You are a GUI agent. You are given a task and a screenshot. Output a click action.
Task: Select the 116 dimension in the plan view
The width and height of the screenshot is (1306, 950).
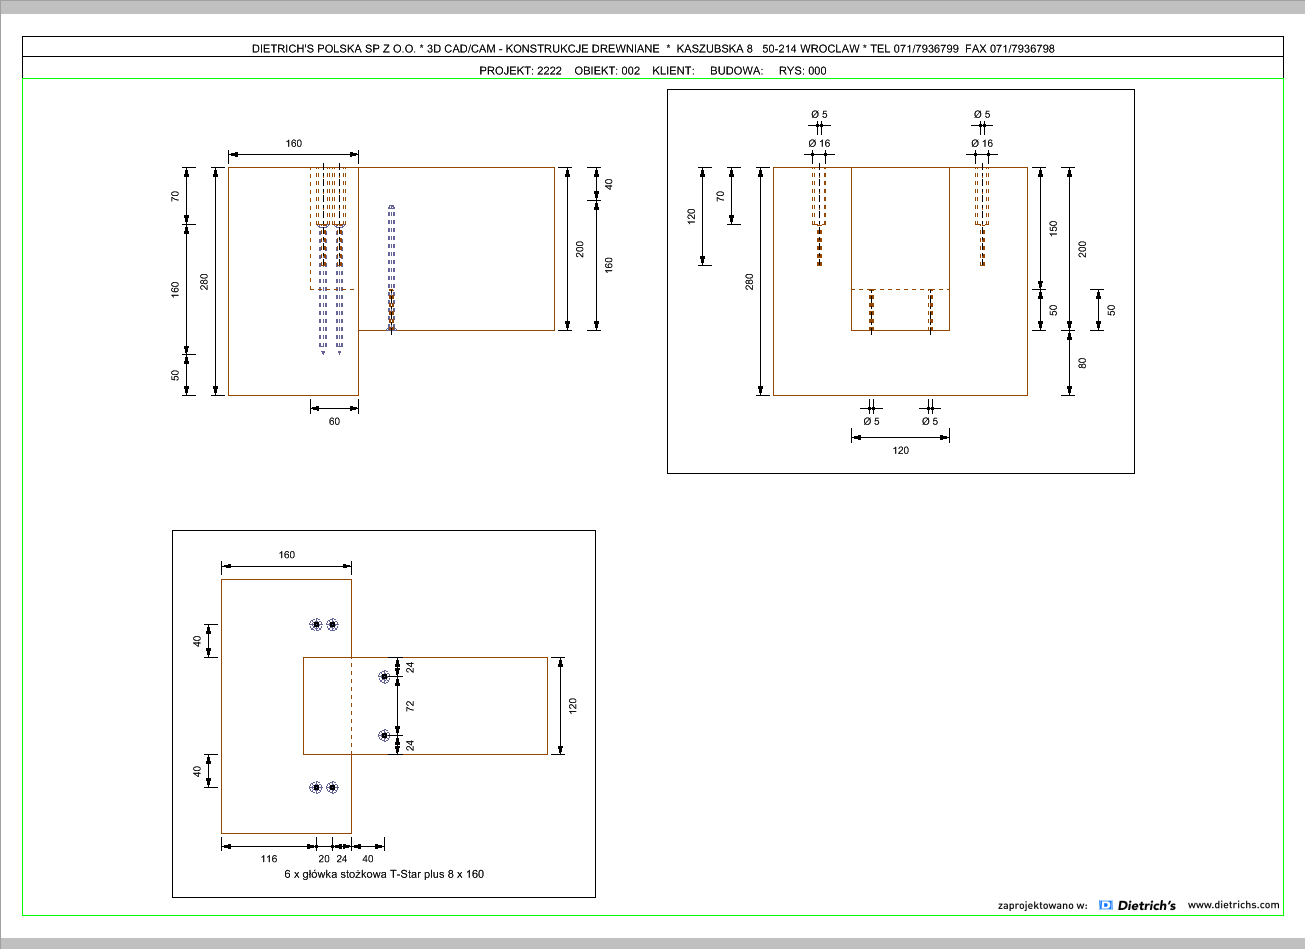pos(269,859)
